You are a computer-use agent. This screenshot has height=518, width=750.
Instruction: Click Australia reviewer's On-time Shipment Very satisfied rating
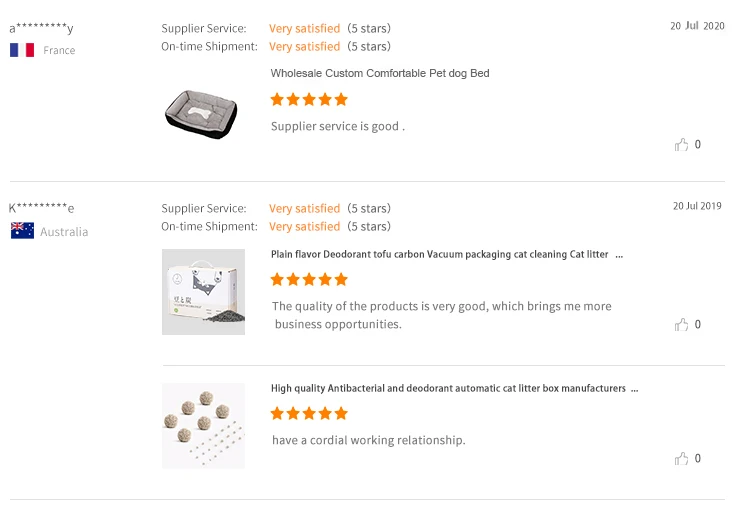pos(304,227)
